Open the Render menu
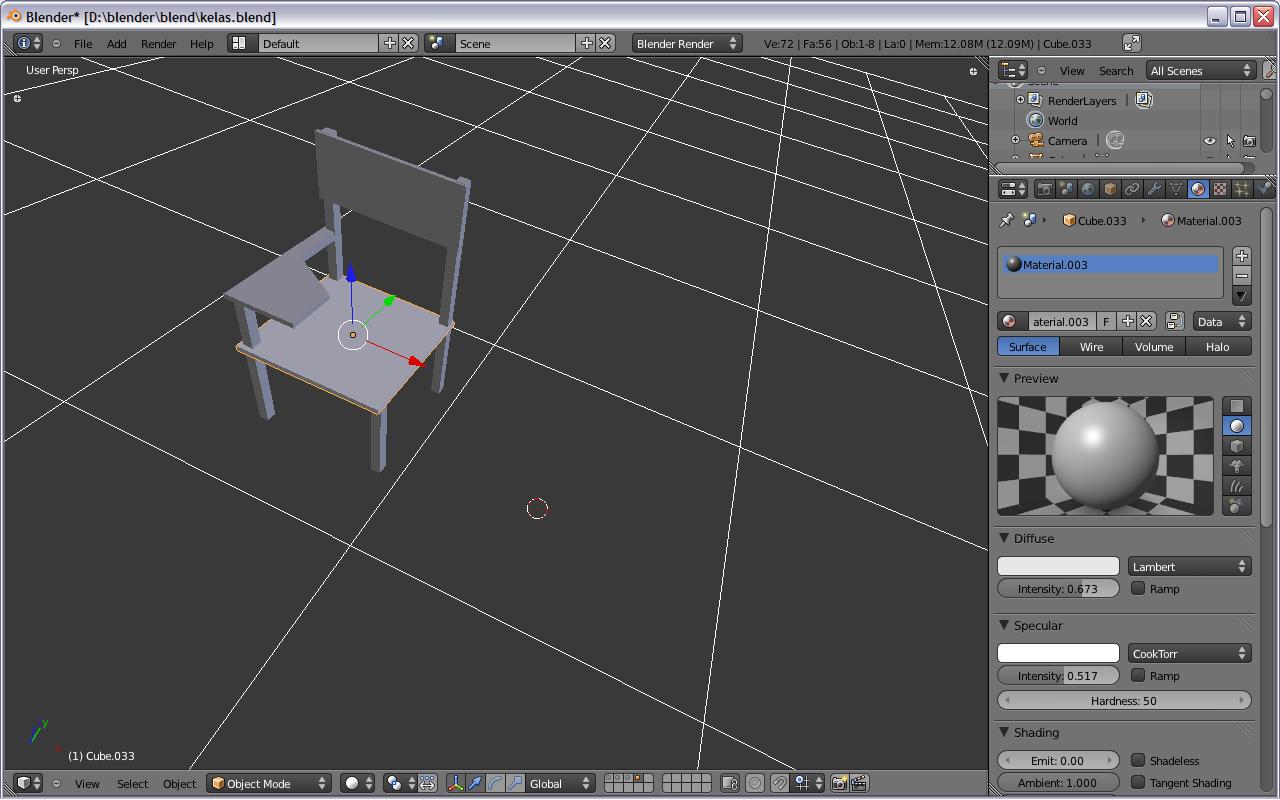This screenshot has height=800, width=1280. pyautogui.click(x=158, y=43)
